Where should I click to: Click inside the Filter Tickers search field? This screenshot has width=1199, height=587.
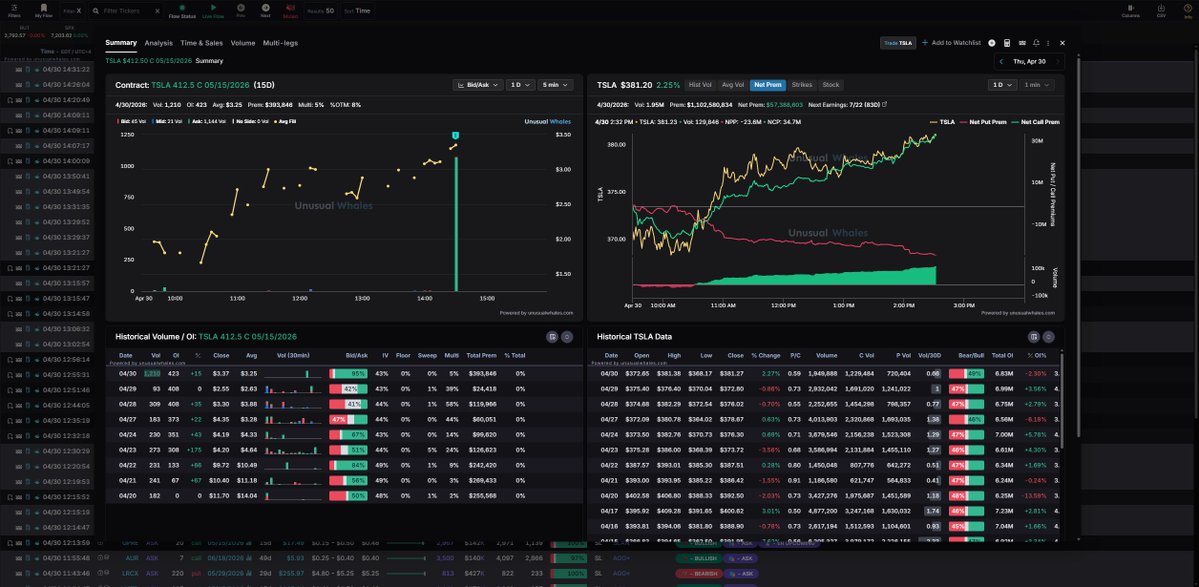pyautogui.click(x=125, y=11)
